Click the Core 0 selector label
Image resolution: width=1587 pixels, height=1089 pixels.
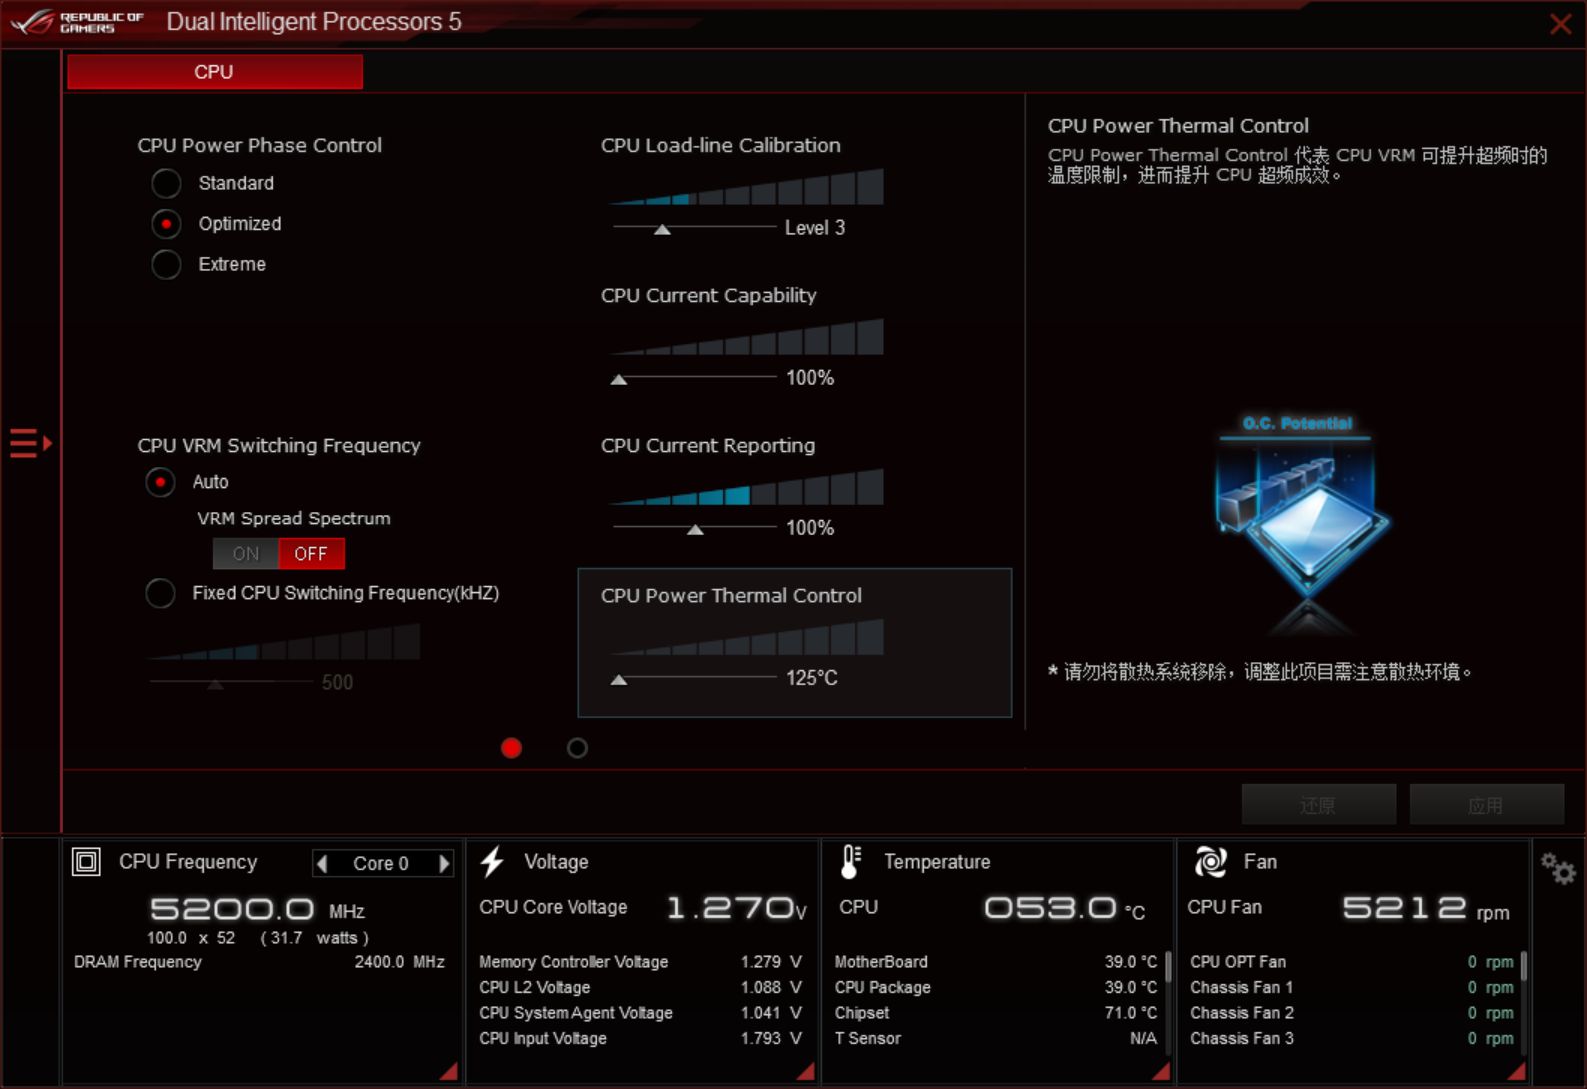coord(381,863)
